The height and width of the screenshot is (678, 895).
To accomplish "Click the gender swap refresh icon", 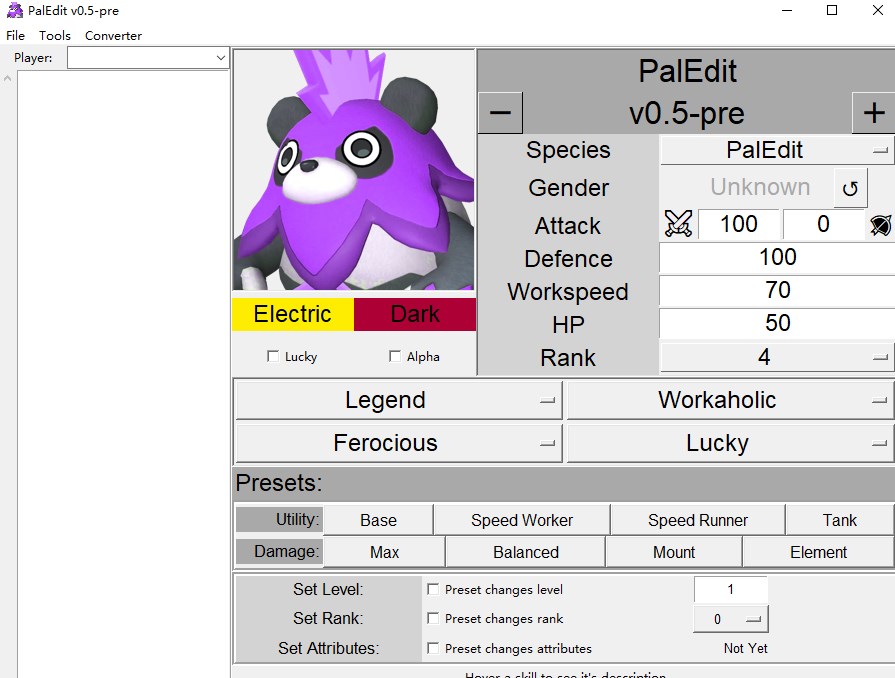I will click(850, 188).
